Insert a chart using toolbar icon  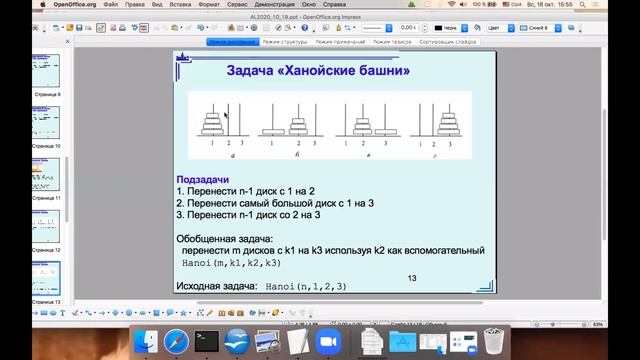(231, 28)
